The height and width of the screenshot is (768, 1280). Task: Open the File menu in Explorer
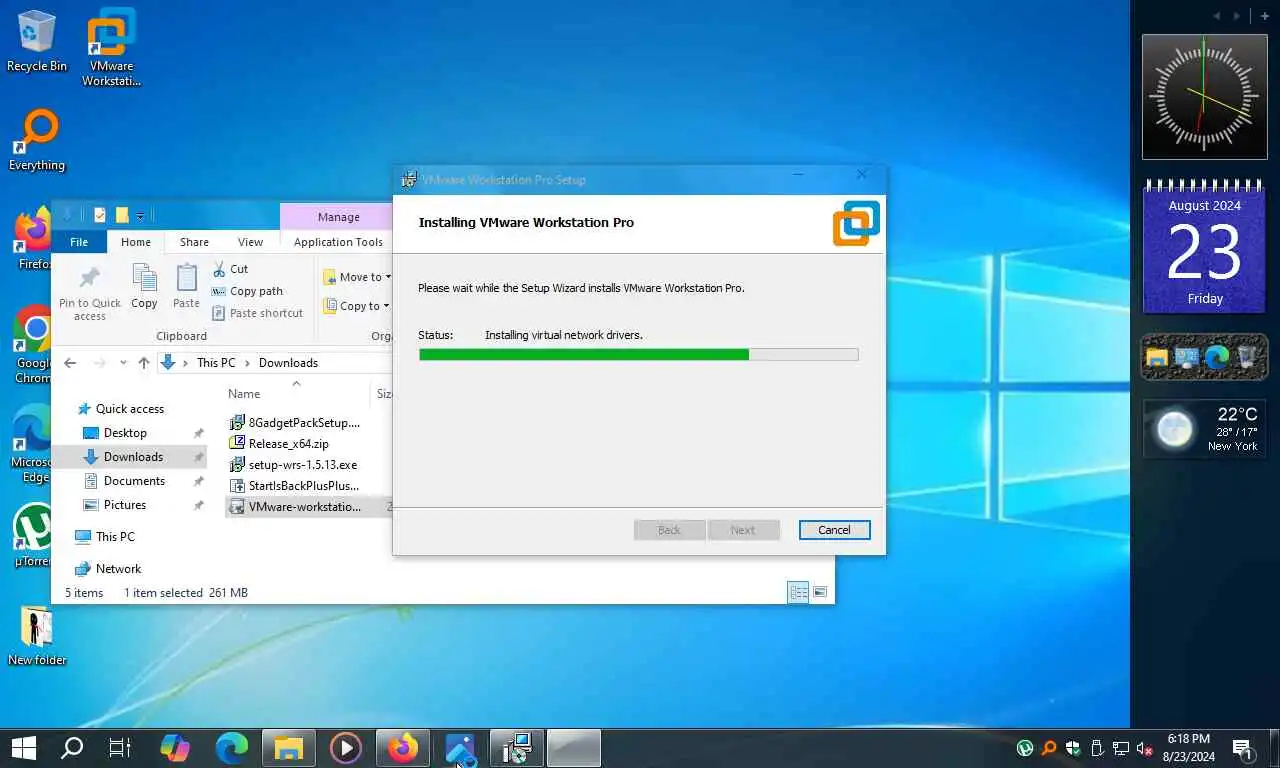point(79,242)
